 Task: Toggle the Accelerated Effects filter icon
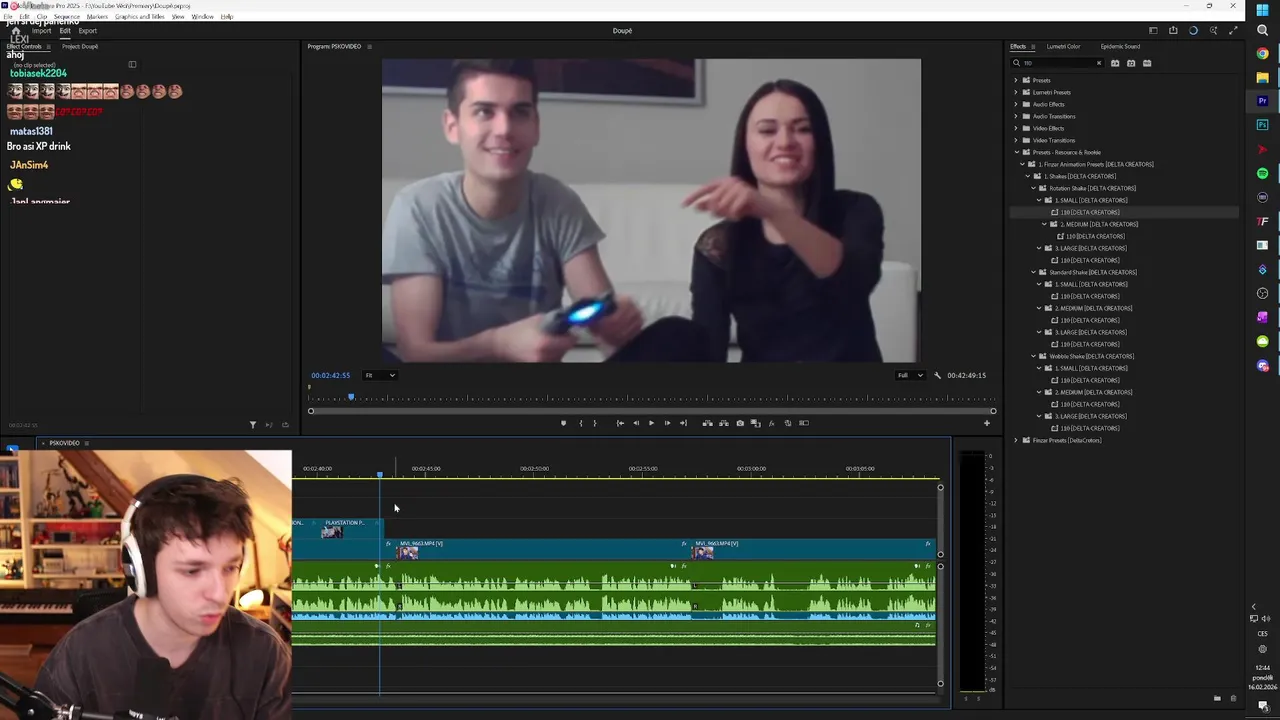[1116, 63]
